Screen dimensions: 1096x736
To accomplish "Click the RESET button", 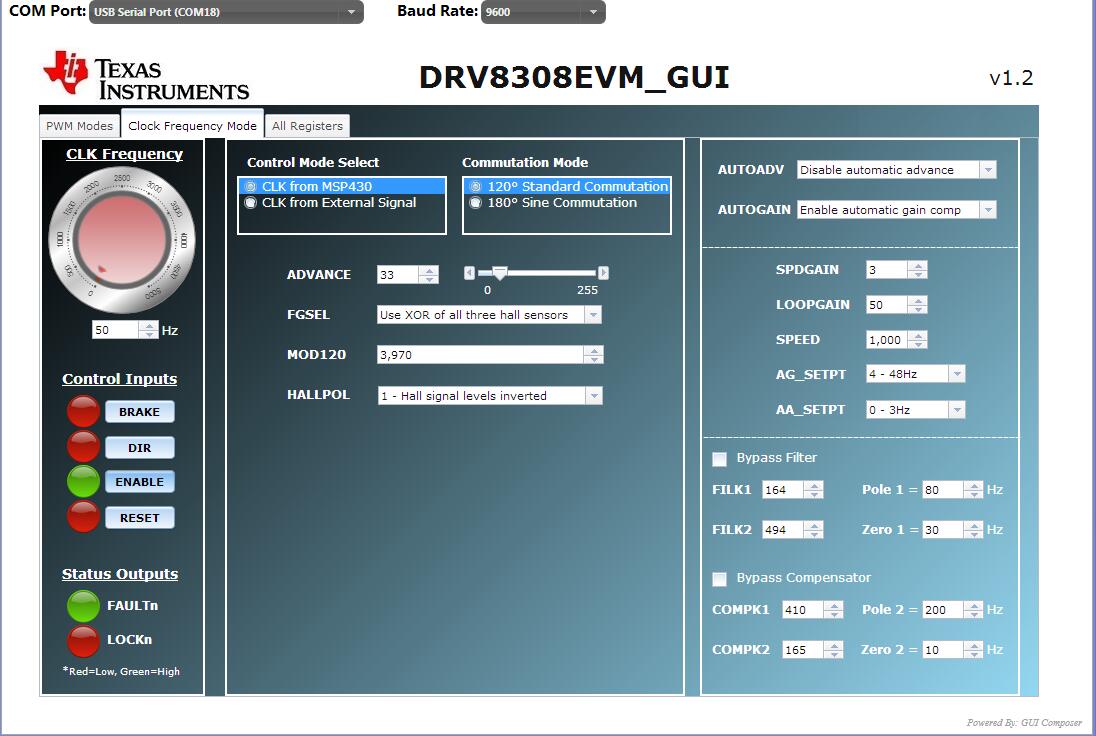I will [x=140, y=518].
